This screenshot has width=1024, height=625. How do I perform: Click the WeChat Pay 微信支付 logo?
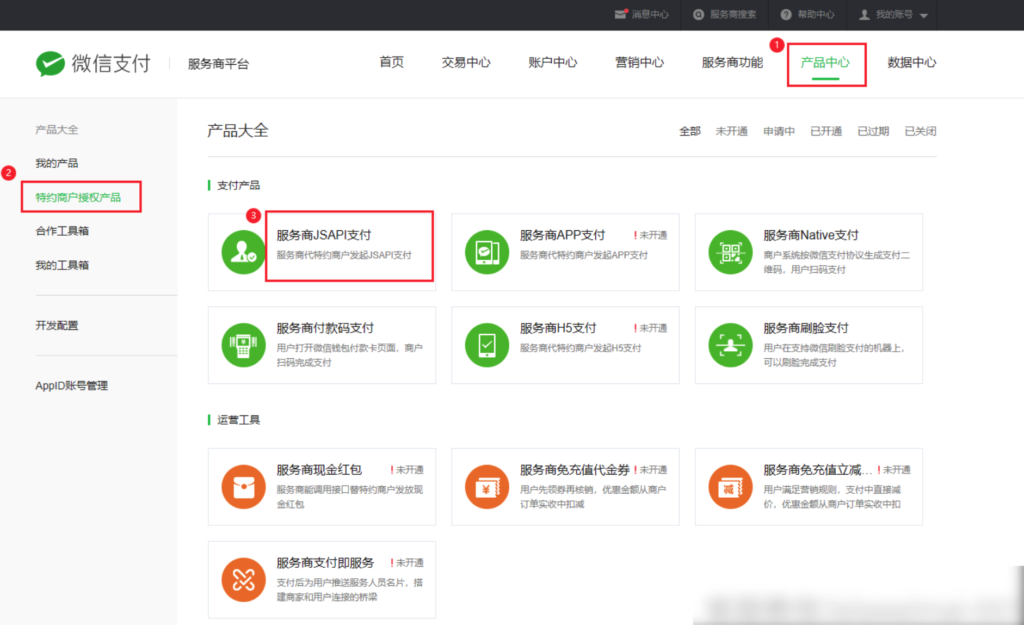pyautogui.click(x=93, y=63)
